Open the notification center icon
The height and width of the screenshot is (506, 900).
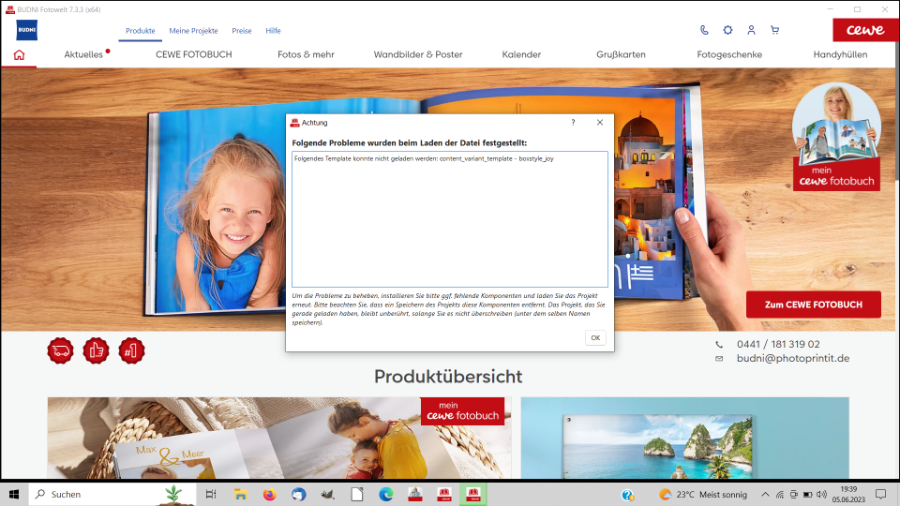pyautogui.click(x=880, y=494)
